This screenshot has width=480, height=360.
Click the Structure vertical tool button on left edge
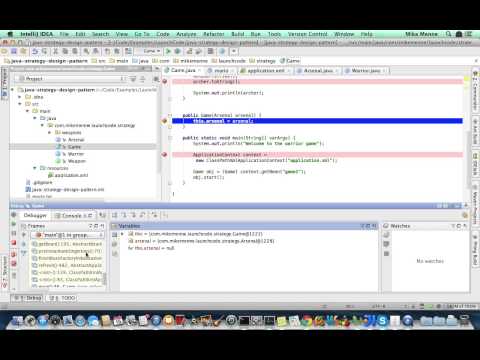4,272
